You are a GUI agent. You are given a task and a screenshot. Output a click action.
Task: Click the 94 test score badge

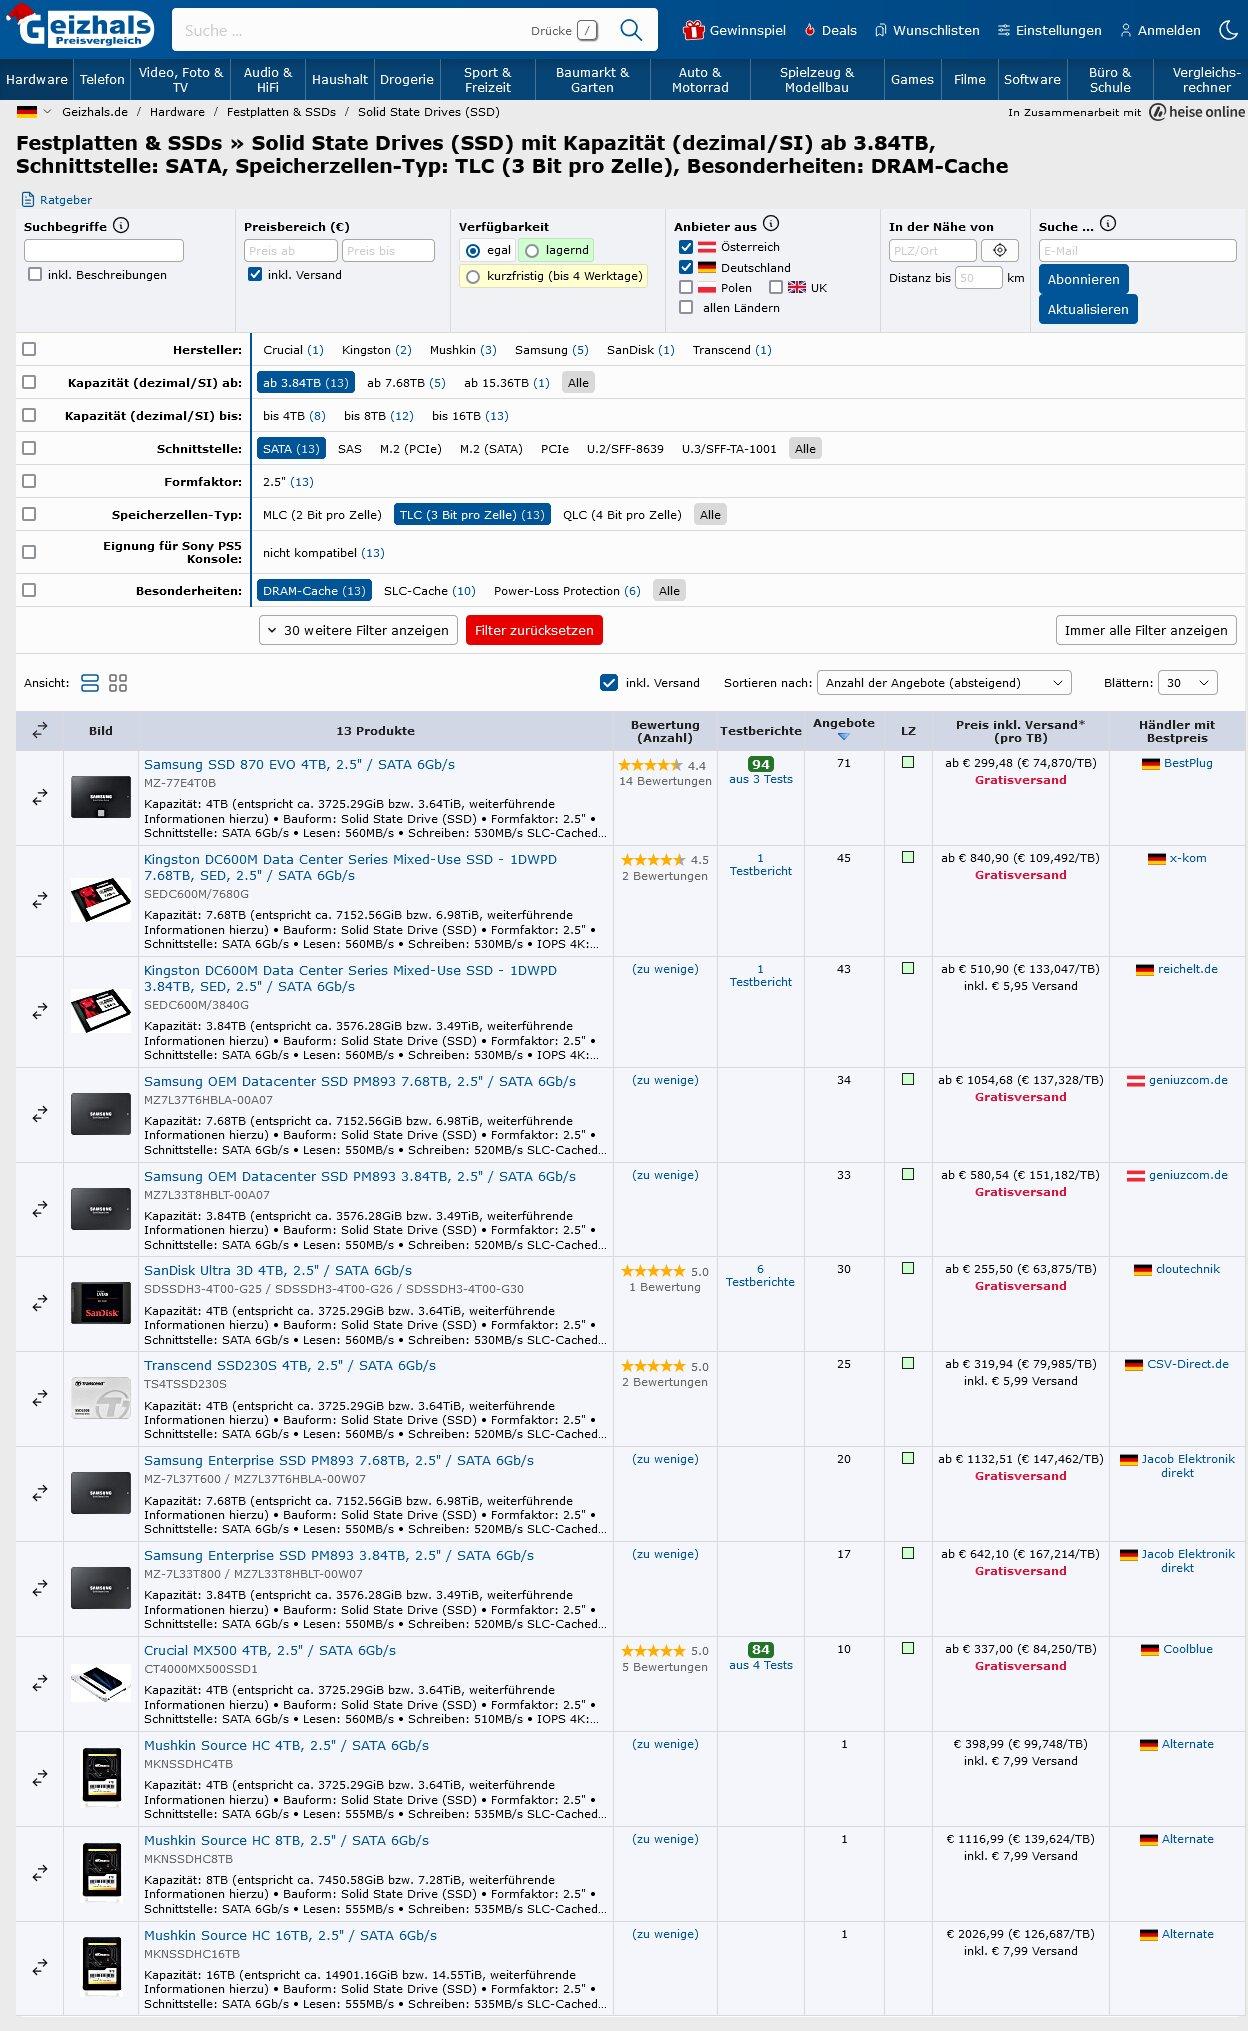coord(760,764)
